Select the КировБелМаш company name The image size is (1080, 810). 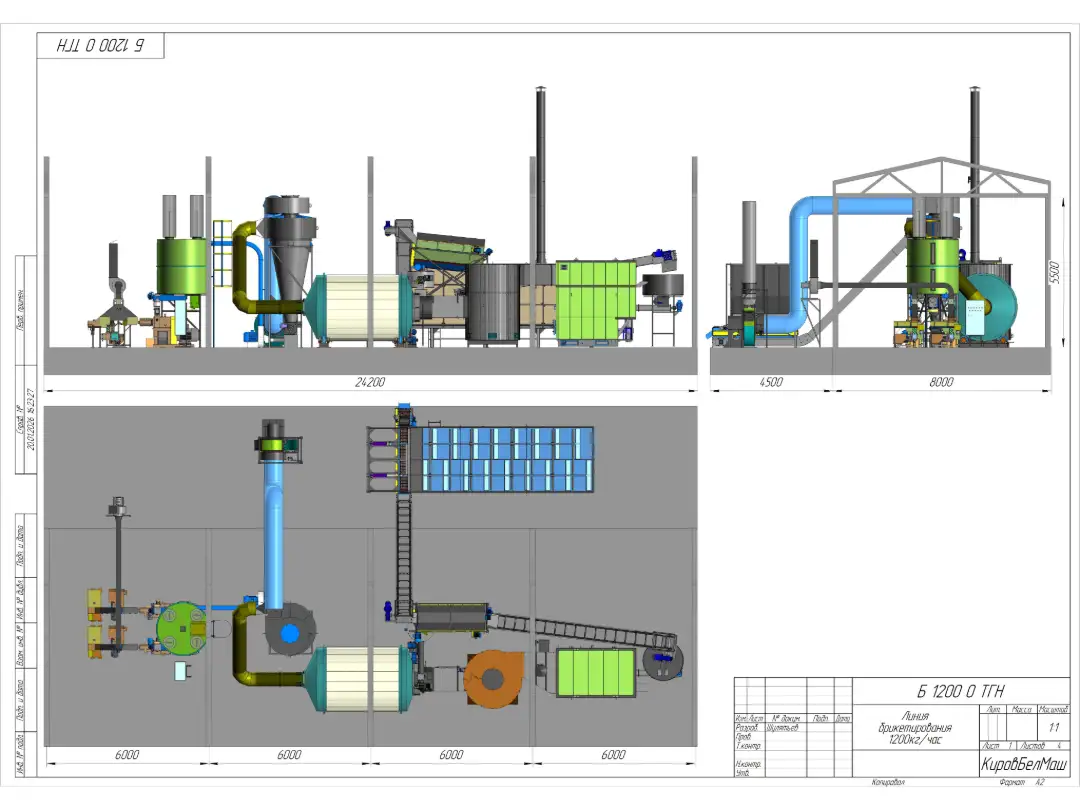coord(1024,765)
